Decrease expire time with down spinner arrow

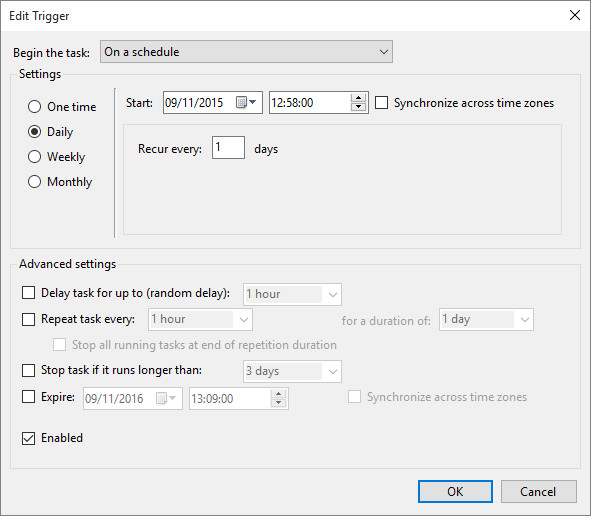pyautogui.click(x=279, y=403)
